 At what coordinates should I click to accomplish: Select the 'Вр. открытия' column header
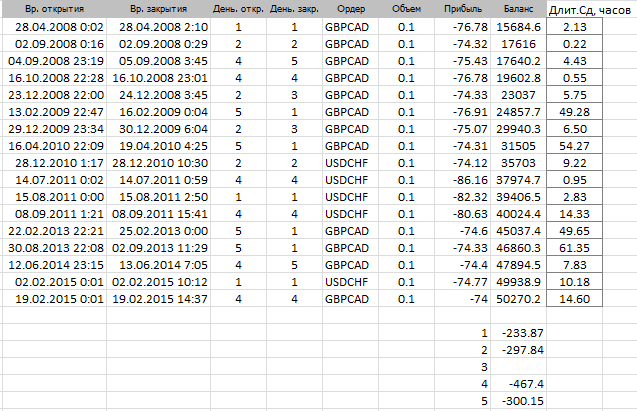tap(54, 9)
